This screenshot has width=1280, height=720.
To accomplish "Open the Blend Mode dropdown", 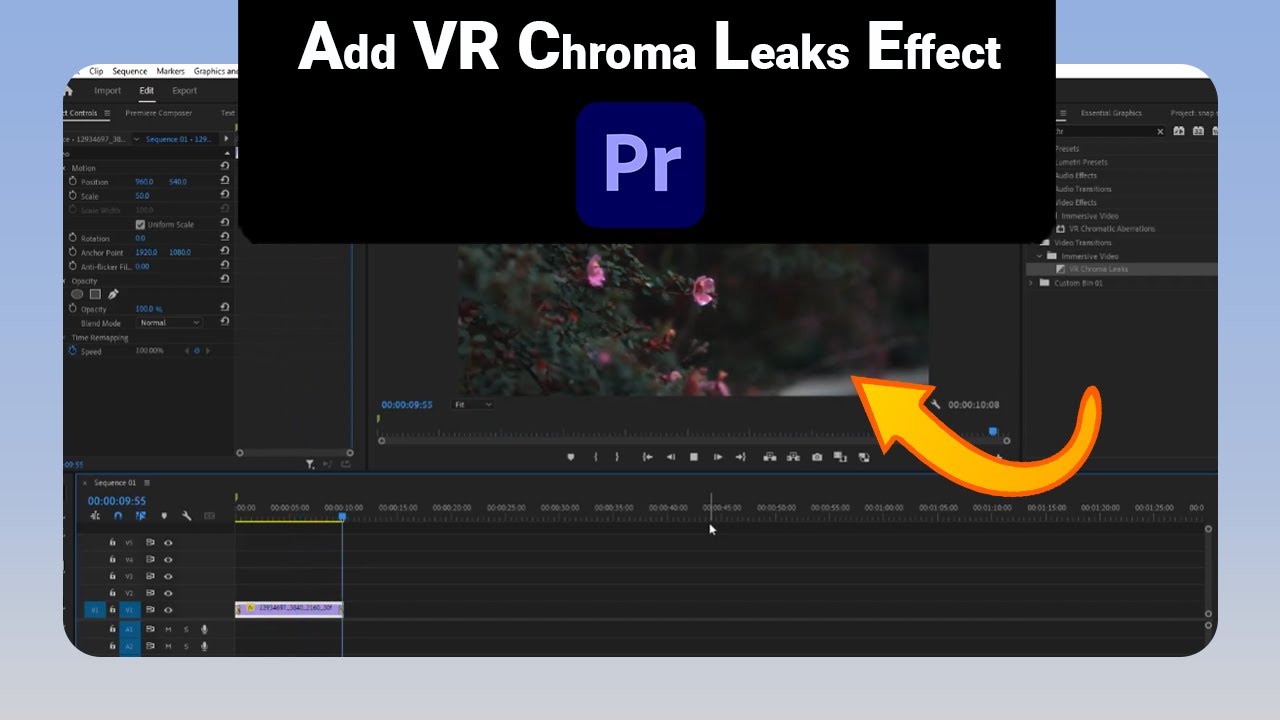I will (x=169, y=323).
